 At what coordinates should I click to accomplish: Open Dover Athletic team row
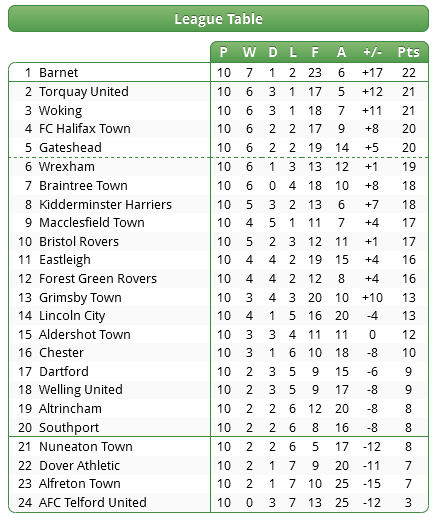[218, 465]
